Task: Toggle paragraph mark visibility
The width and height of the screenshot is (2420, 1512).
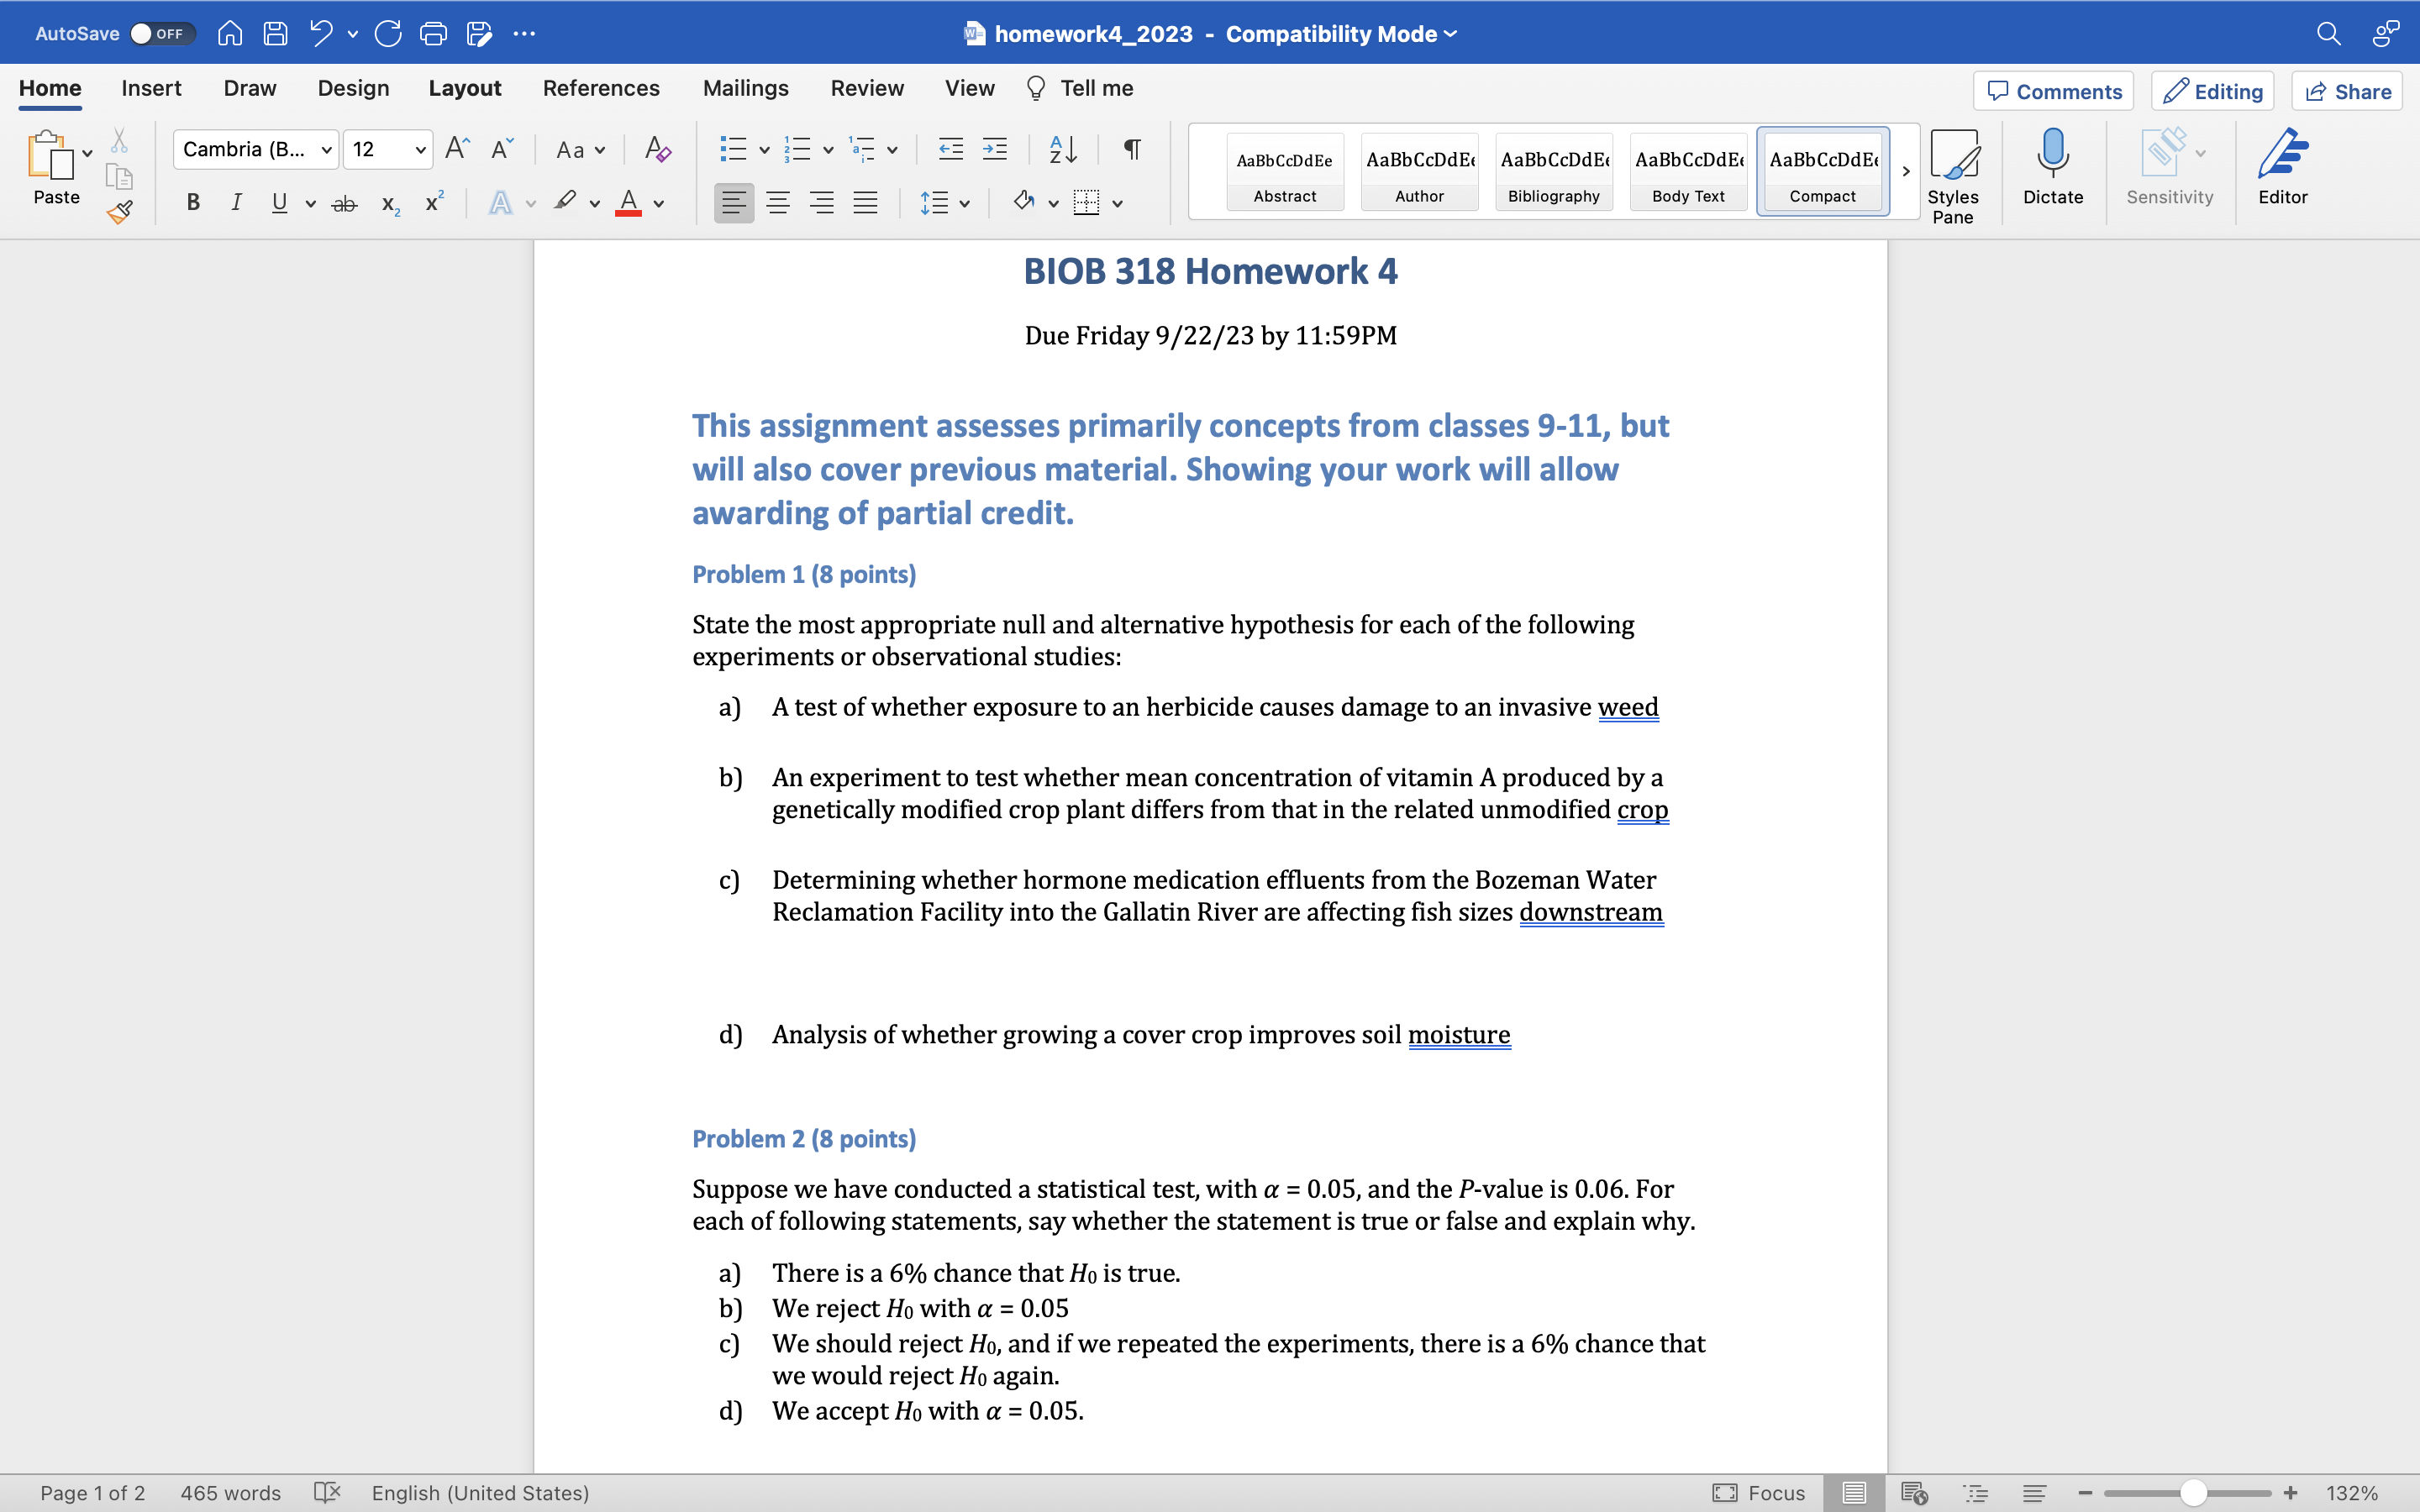Action: click(x=1131, y=149)
